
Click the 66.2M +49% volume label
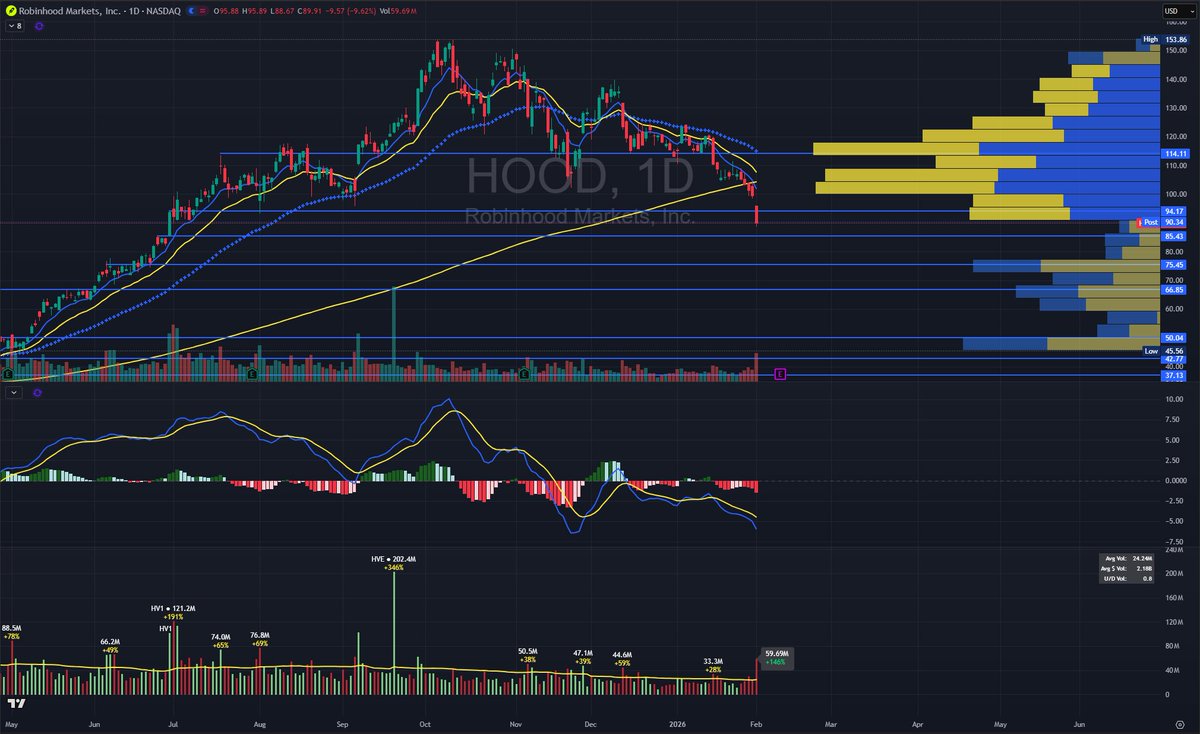[110, 645]
